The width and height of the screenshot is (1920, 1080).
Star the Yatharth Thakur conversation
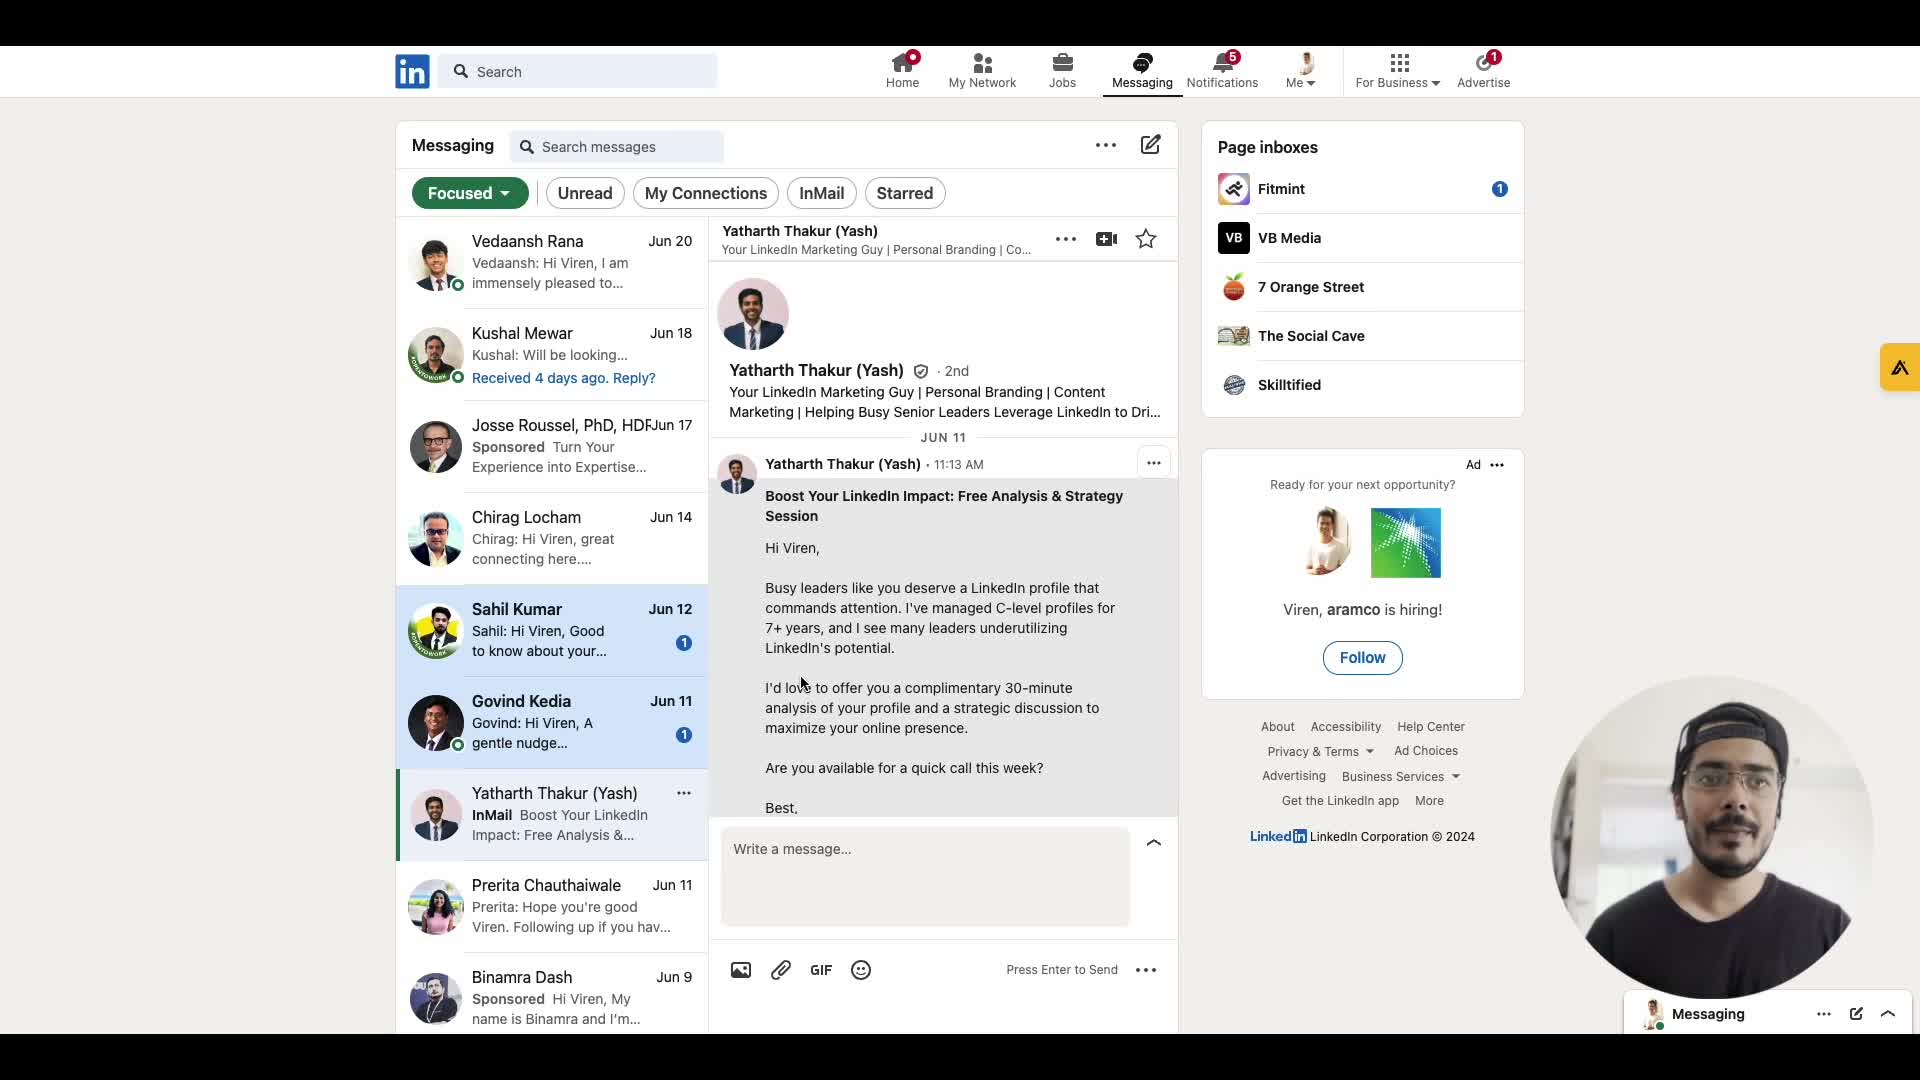click(1146, 239)
